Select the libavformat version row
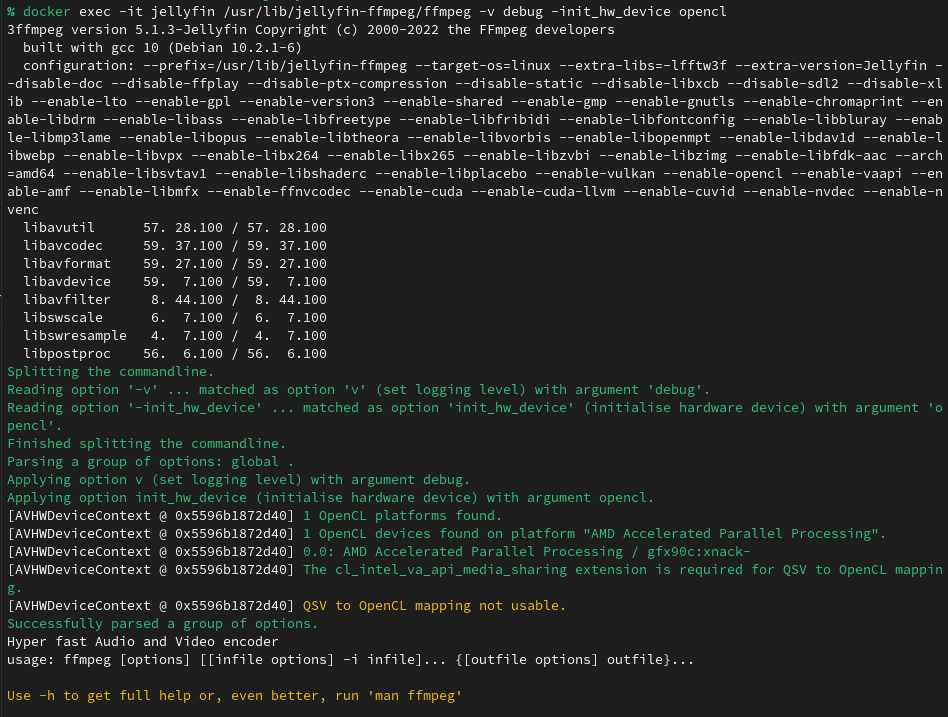Screen dimensions: 948x717 point(175,264)
